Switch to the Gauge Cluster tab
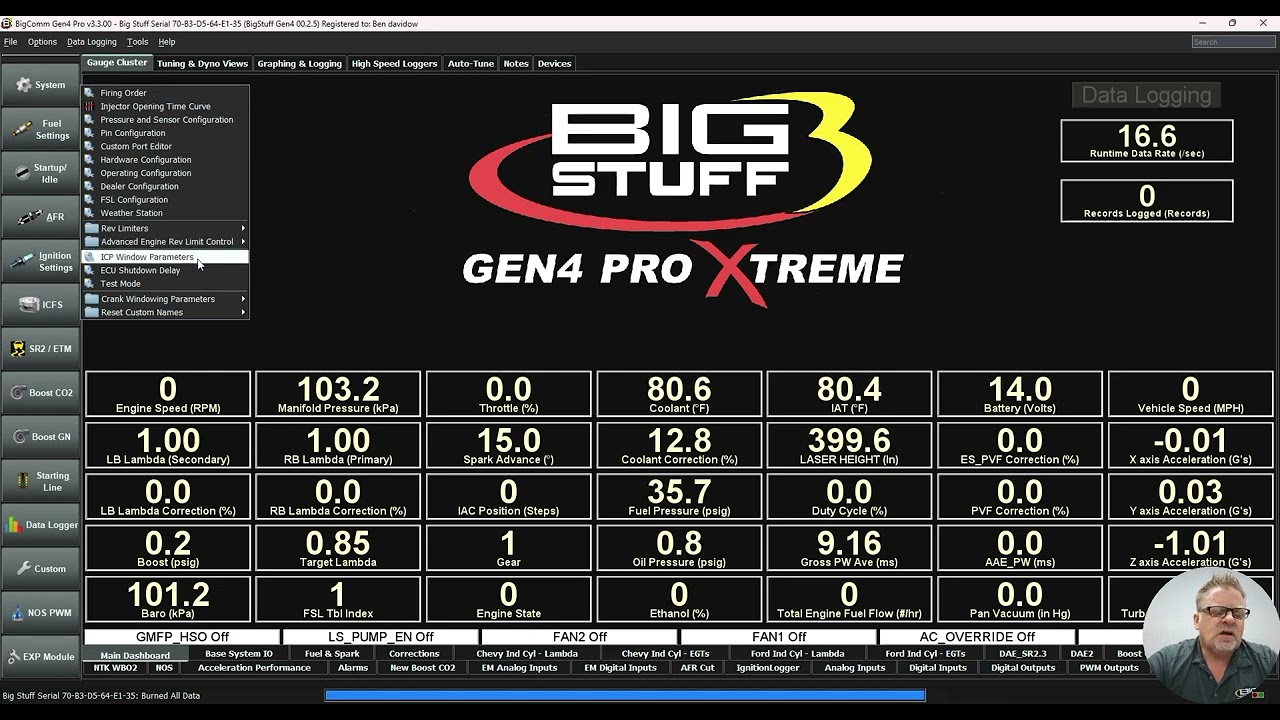This screenshot has width=1280, height=720. [117, 63]
